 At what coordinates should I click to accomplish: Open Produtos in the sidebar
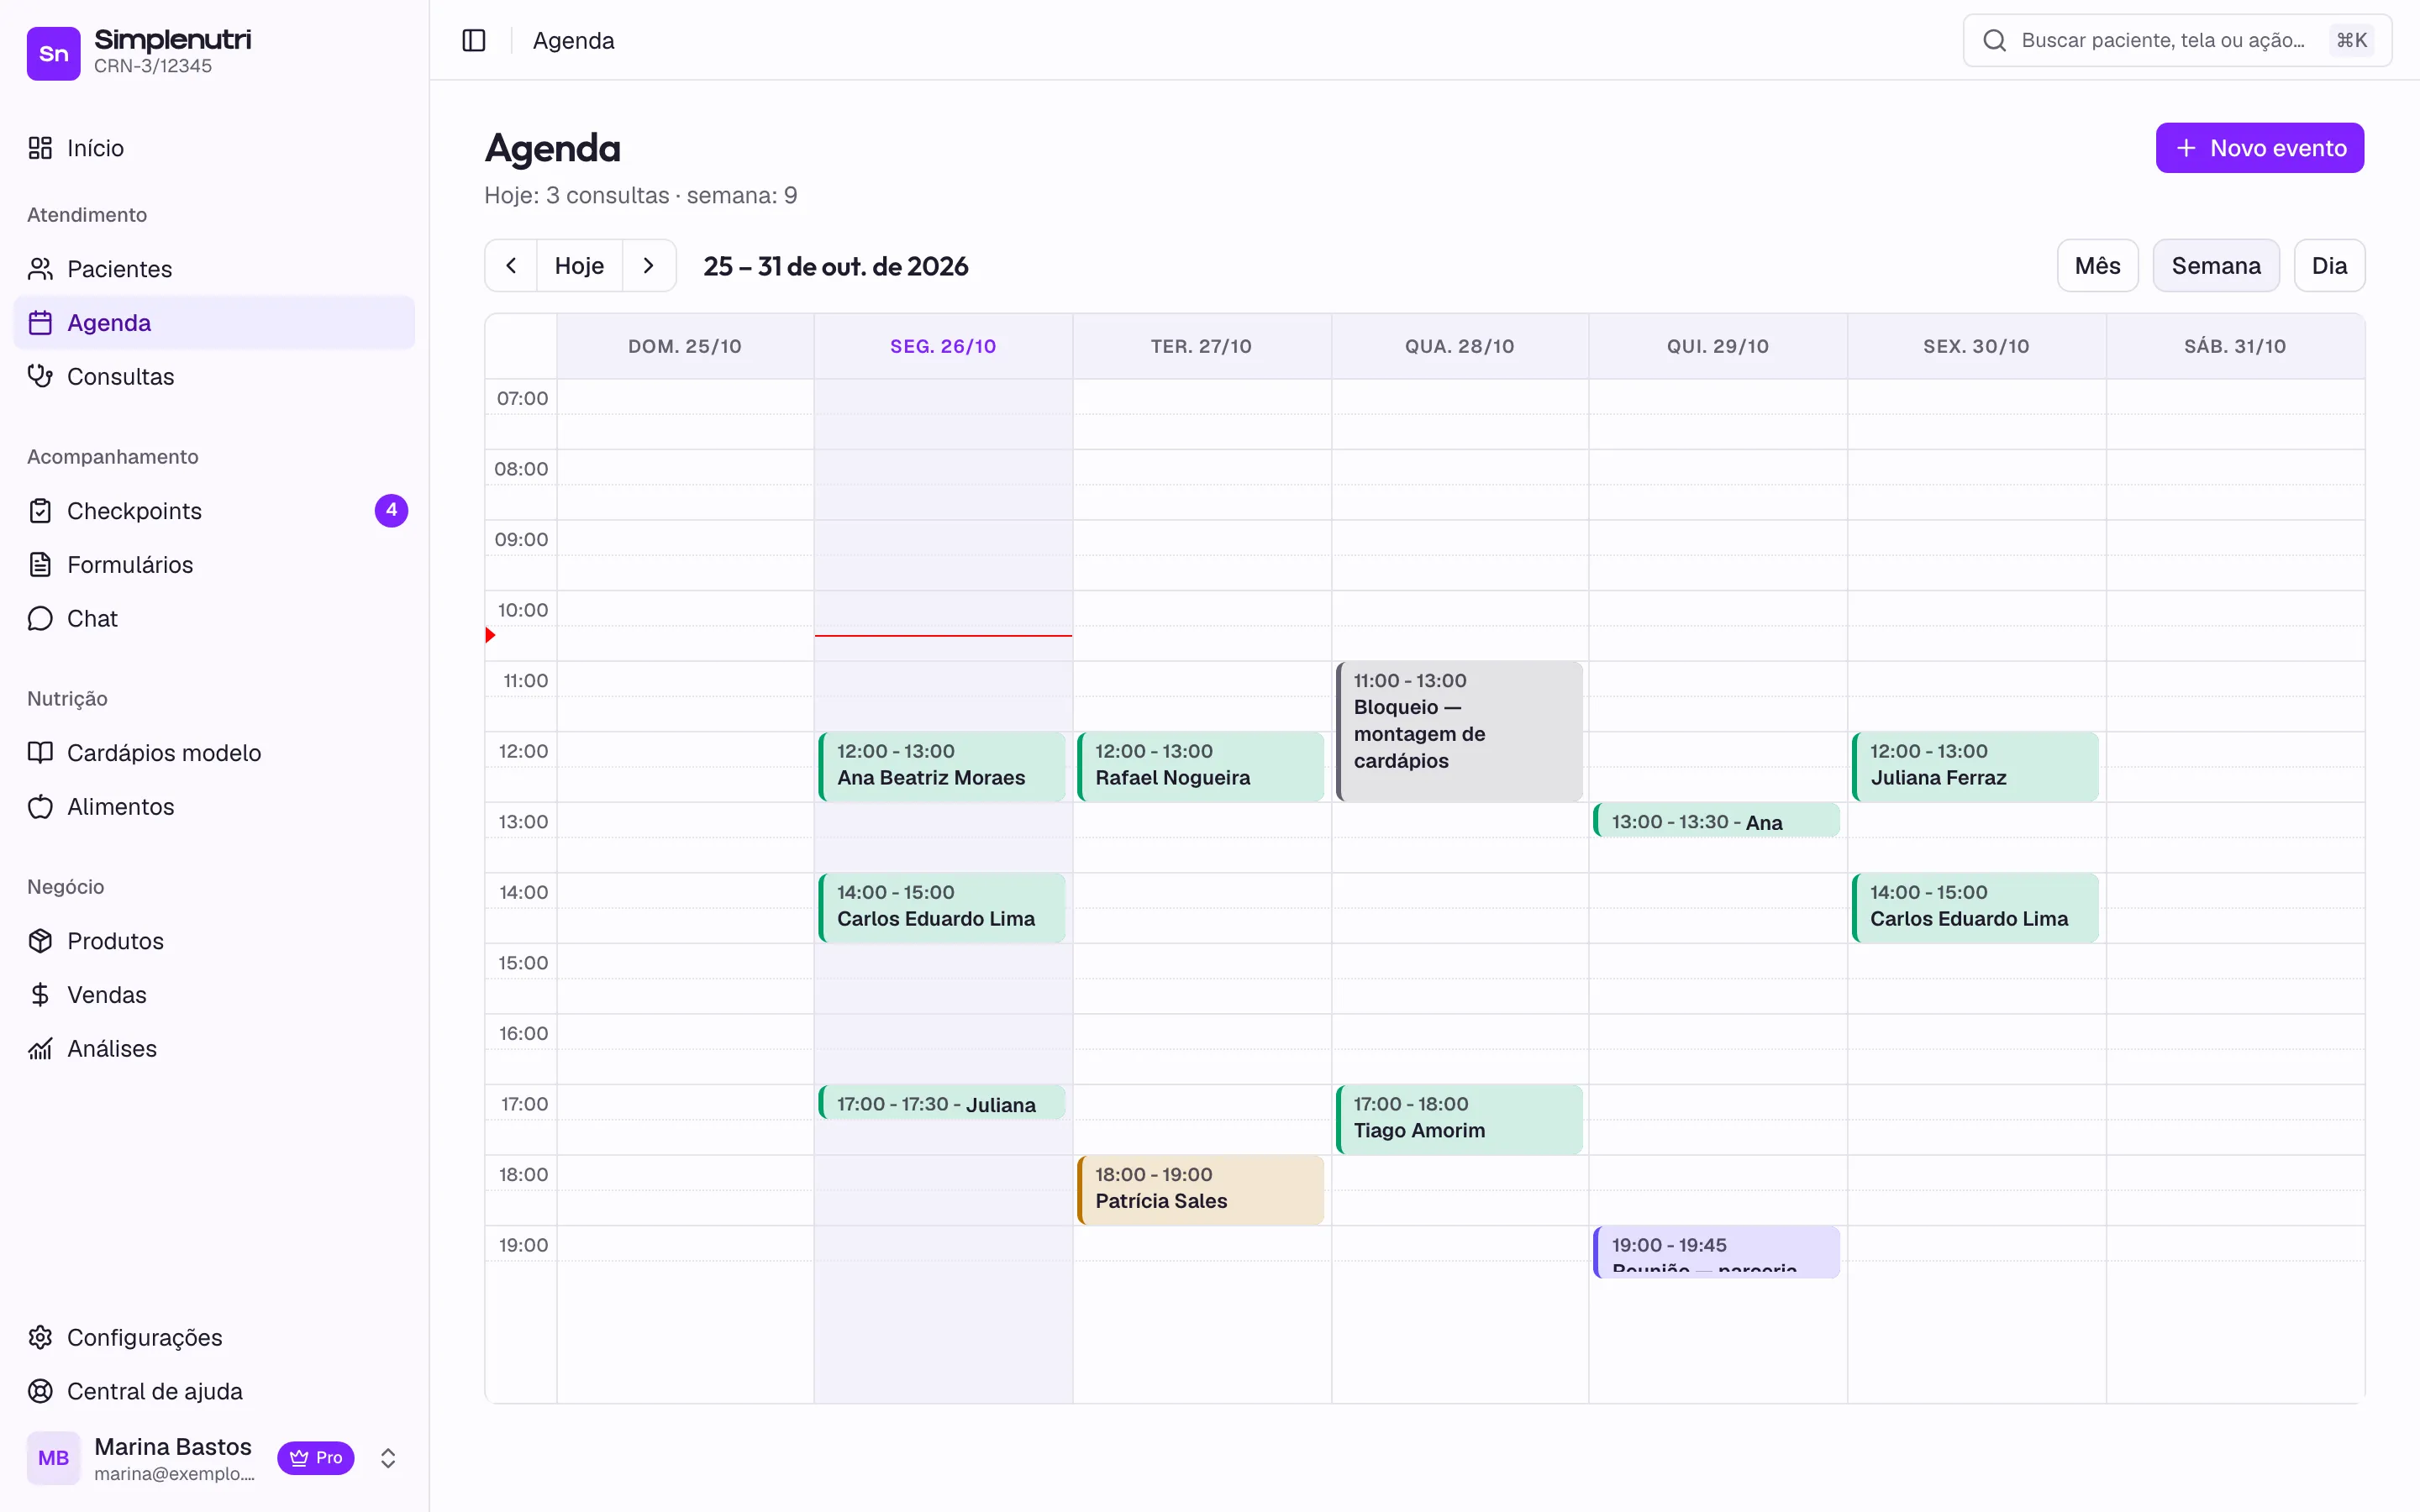[214, 941]
